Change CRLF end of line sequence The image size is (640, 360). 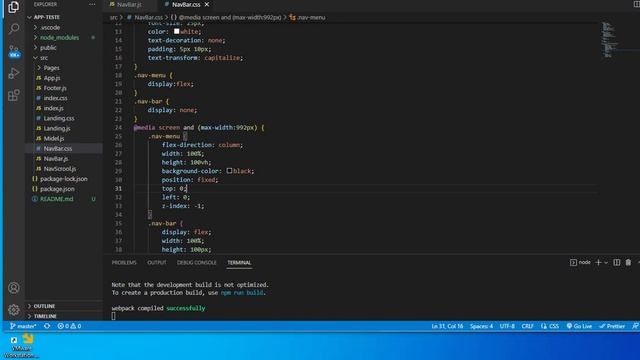pyautogui.click(x=527, y=326)
